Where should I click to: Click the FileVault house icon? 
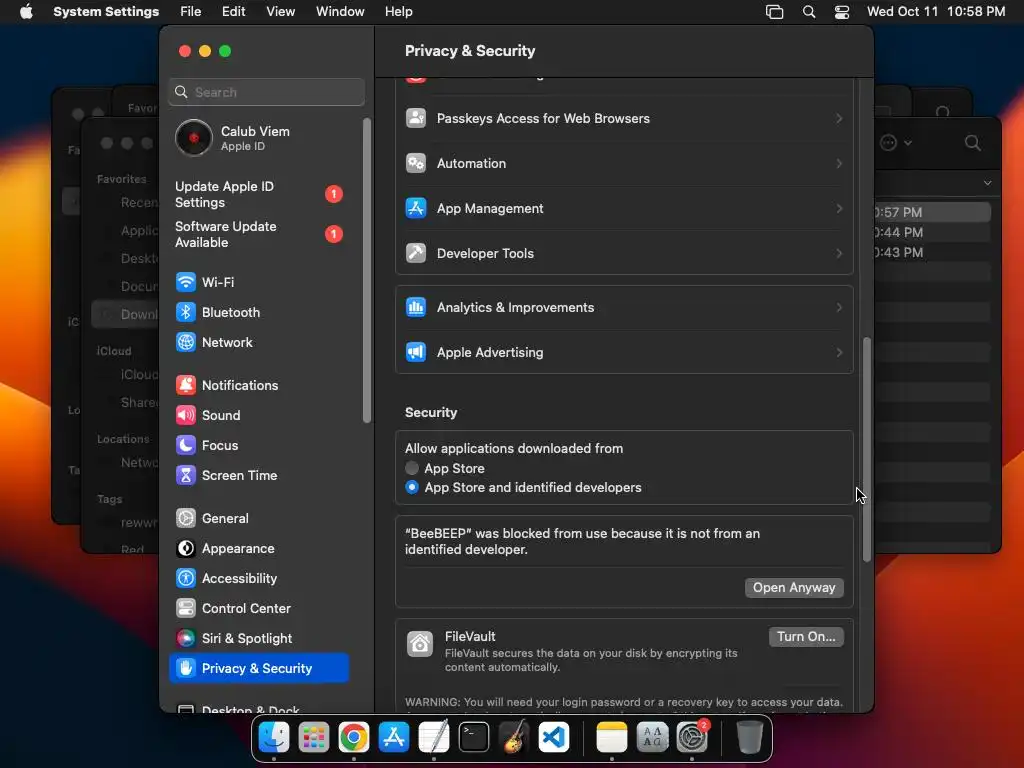pyautogui.click(x=419, y=644)
